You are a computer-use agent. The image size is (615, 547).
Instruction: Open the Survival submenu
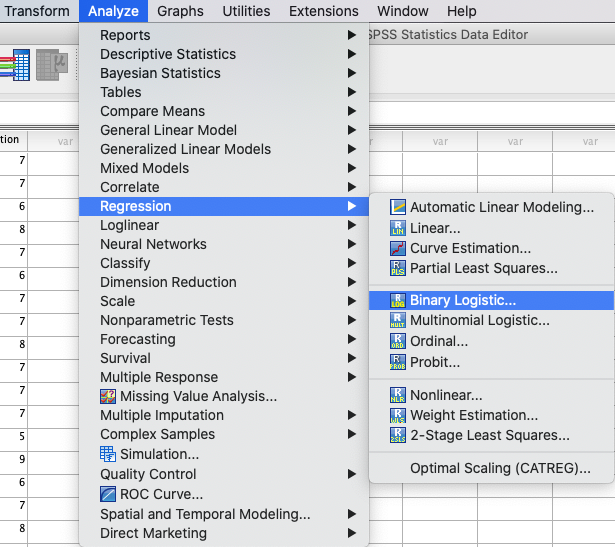pos(224,358)
